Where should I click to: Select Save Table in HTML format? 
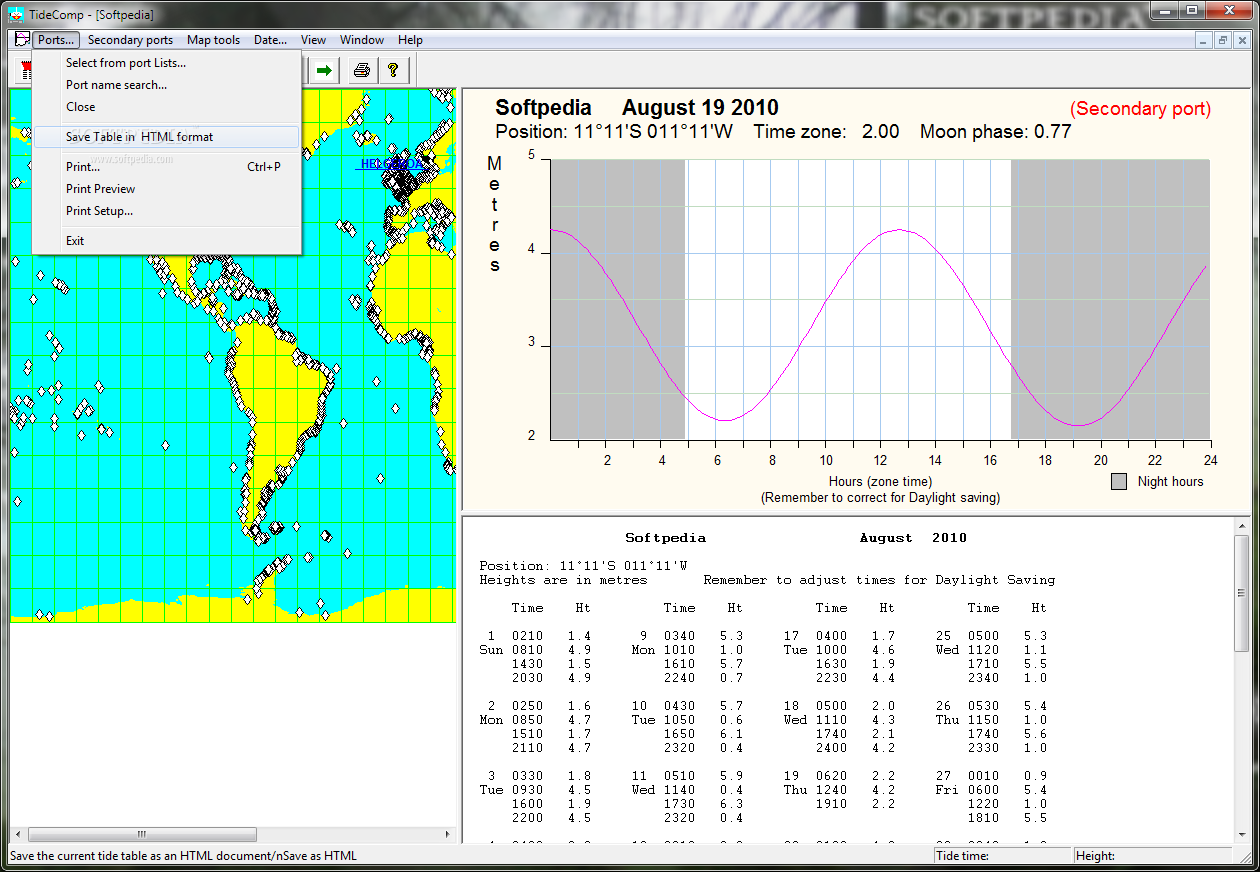pos(167,137)
